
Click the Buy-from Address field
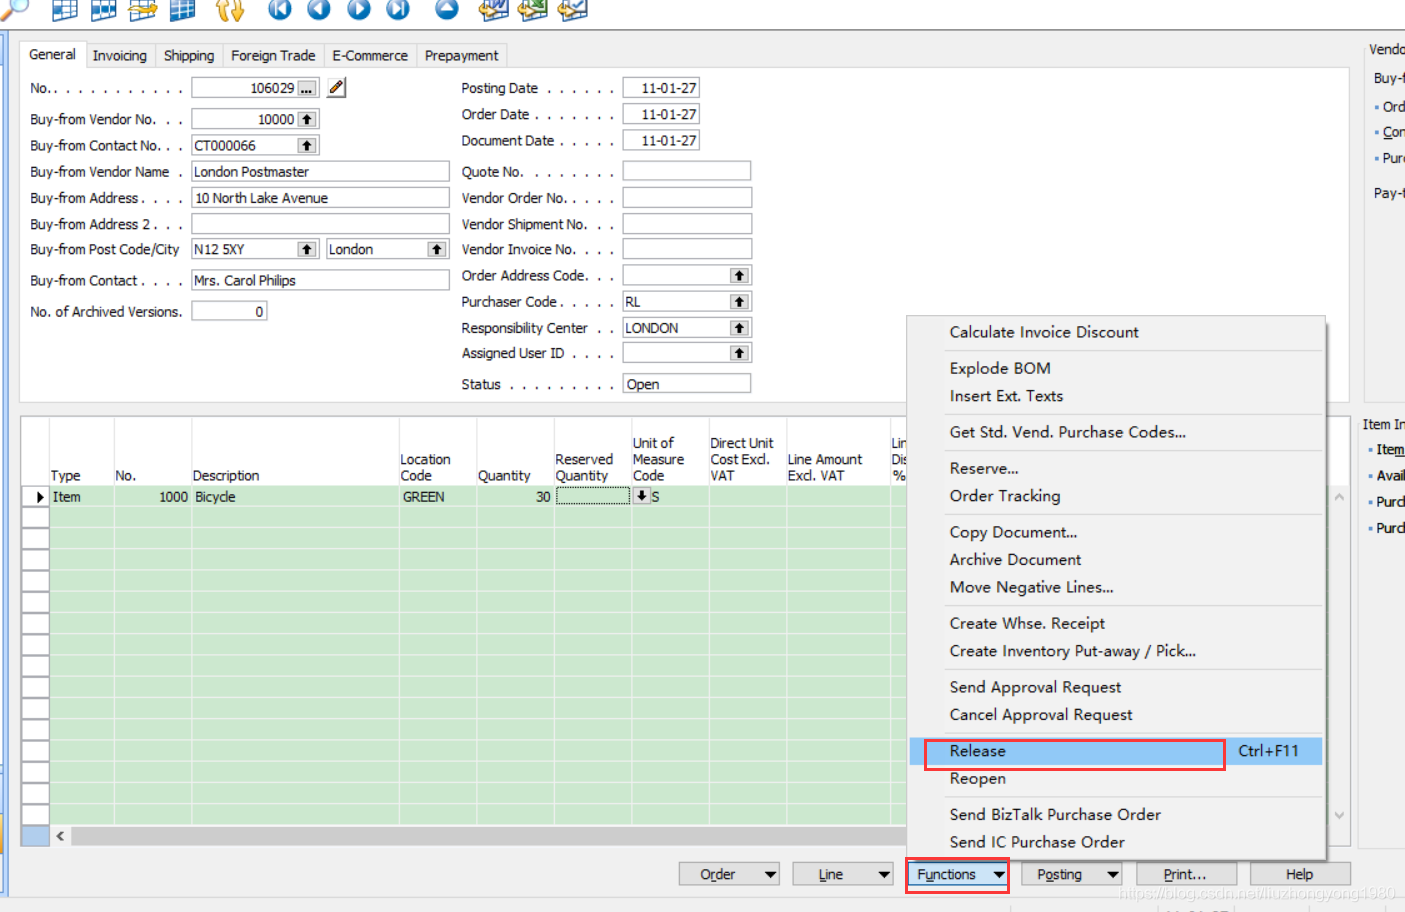[320, 198]
